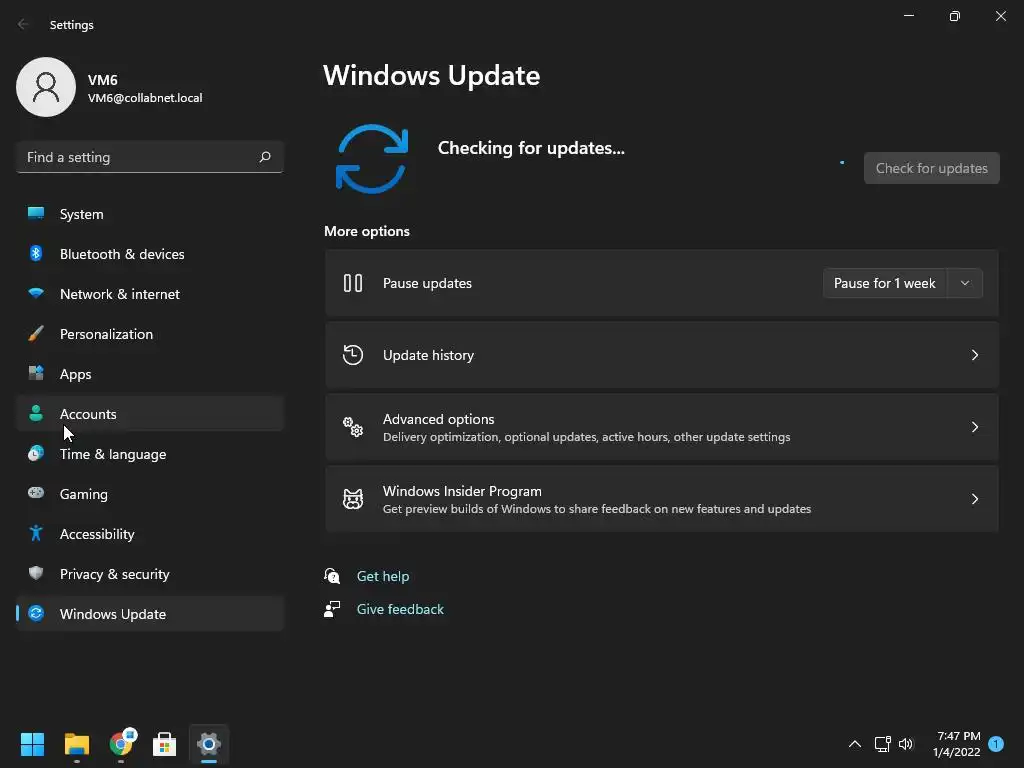
Task: Open Google Chrome from the taskbar
Action: [121, 744]
